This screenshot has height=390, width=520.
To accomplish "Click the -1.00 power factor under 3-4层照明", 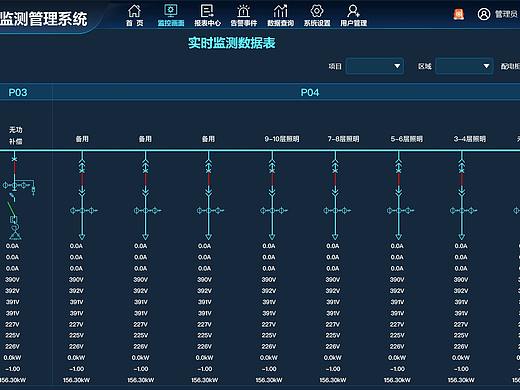I will point(461,369).
